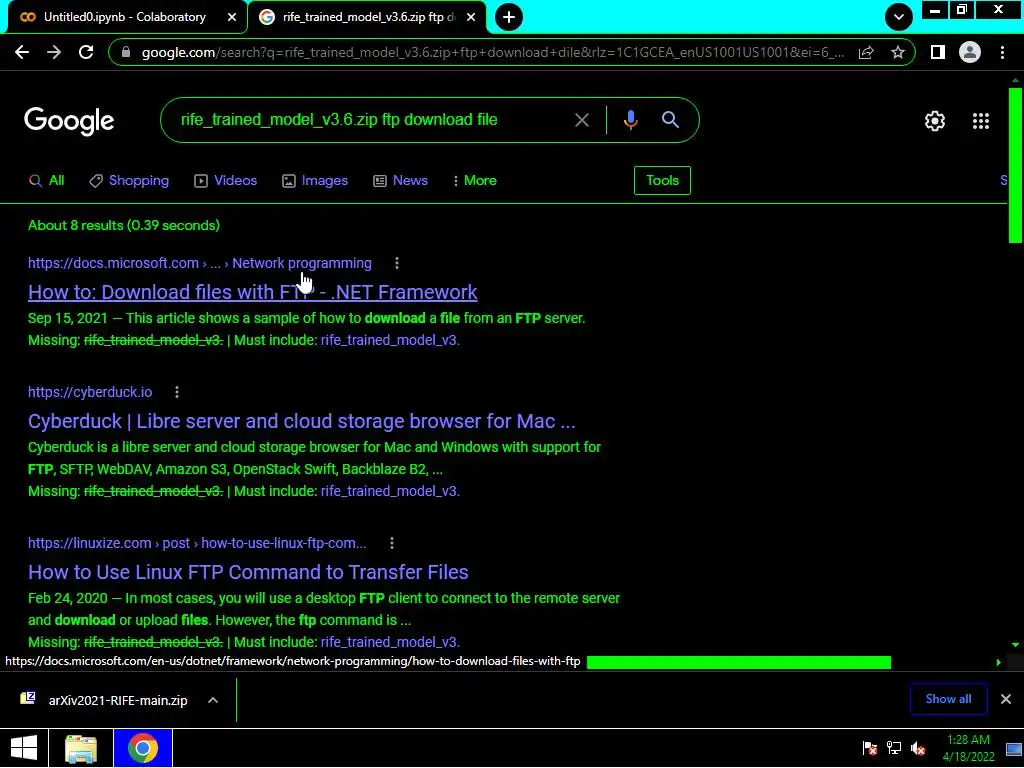The height and width of the screenshot is (768, 1024).
Task: Open the cyberduck.io URL
Action: click(x=90, y=392)
